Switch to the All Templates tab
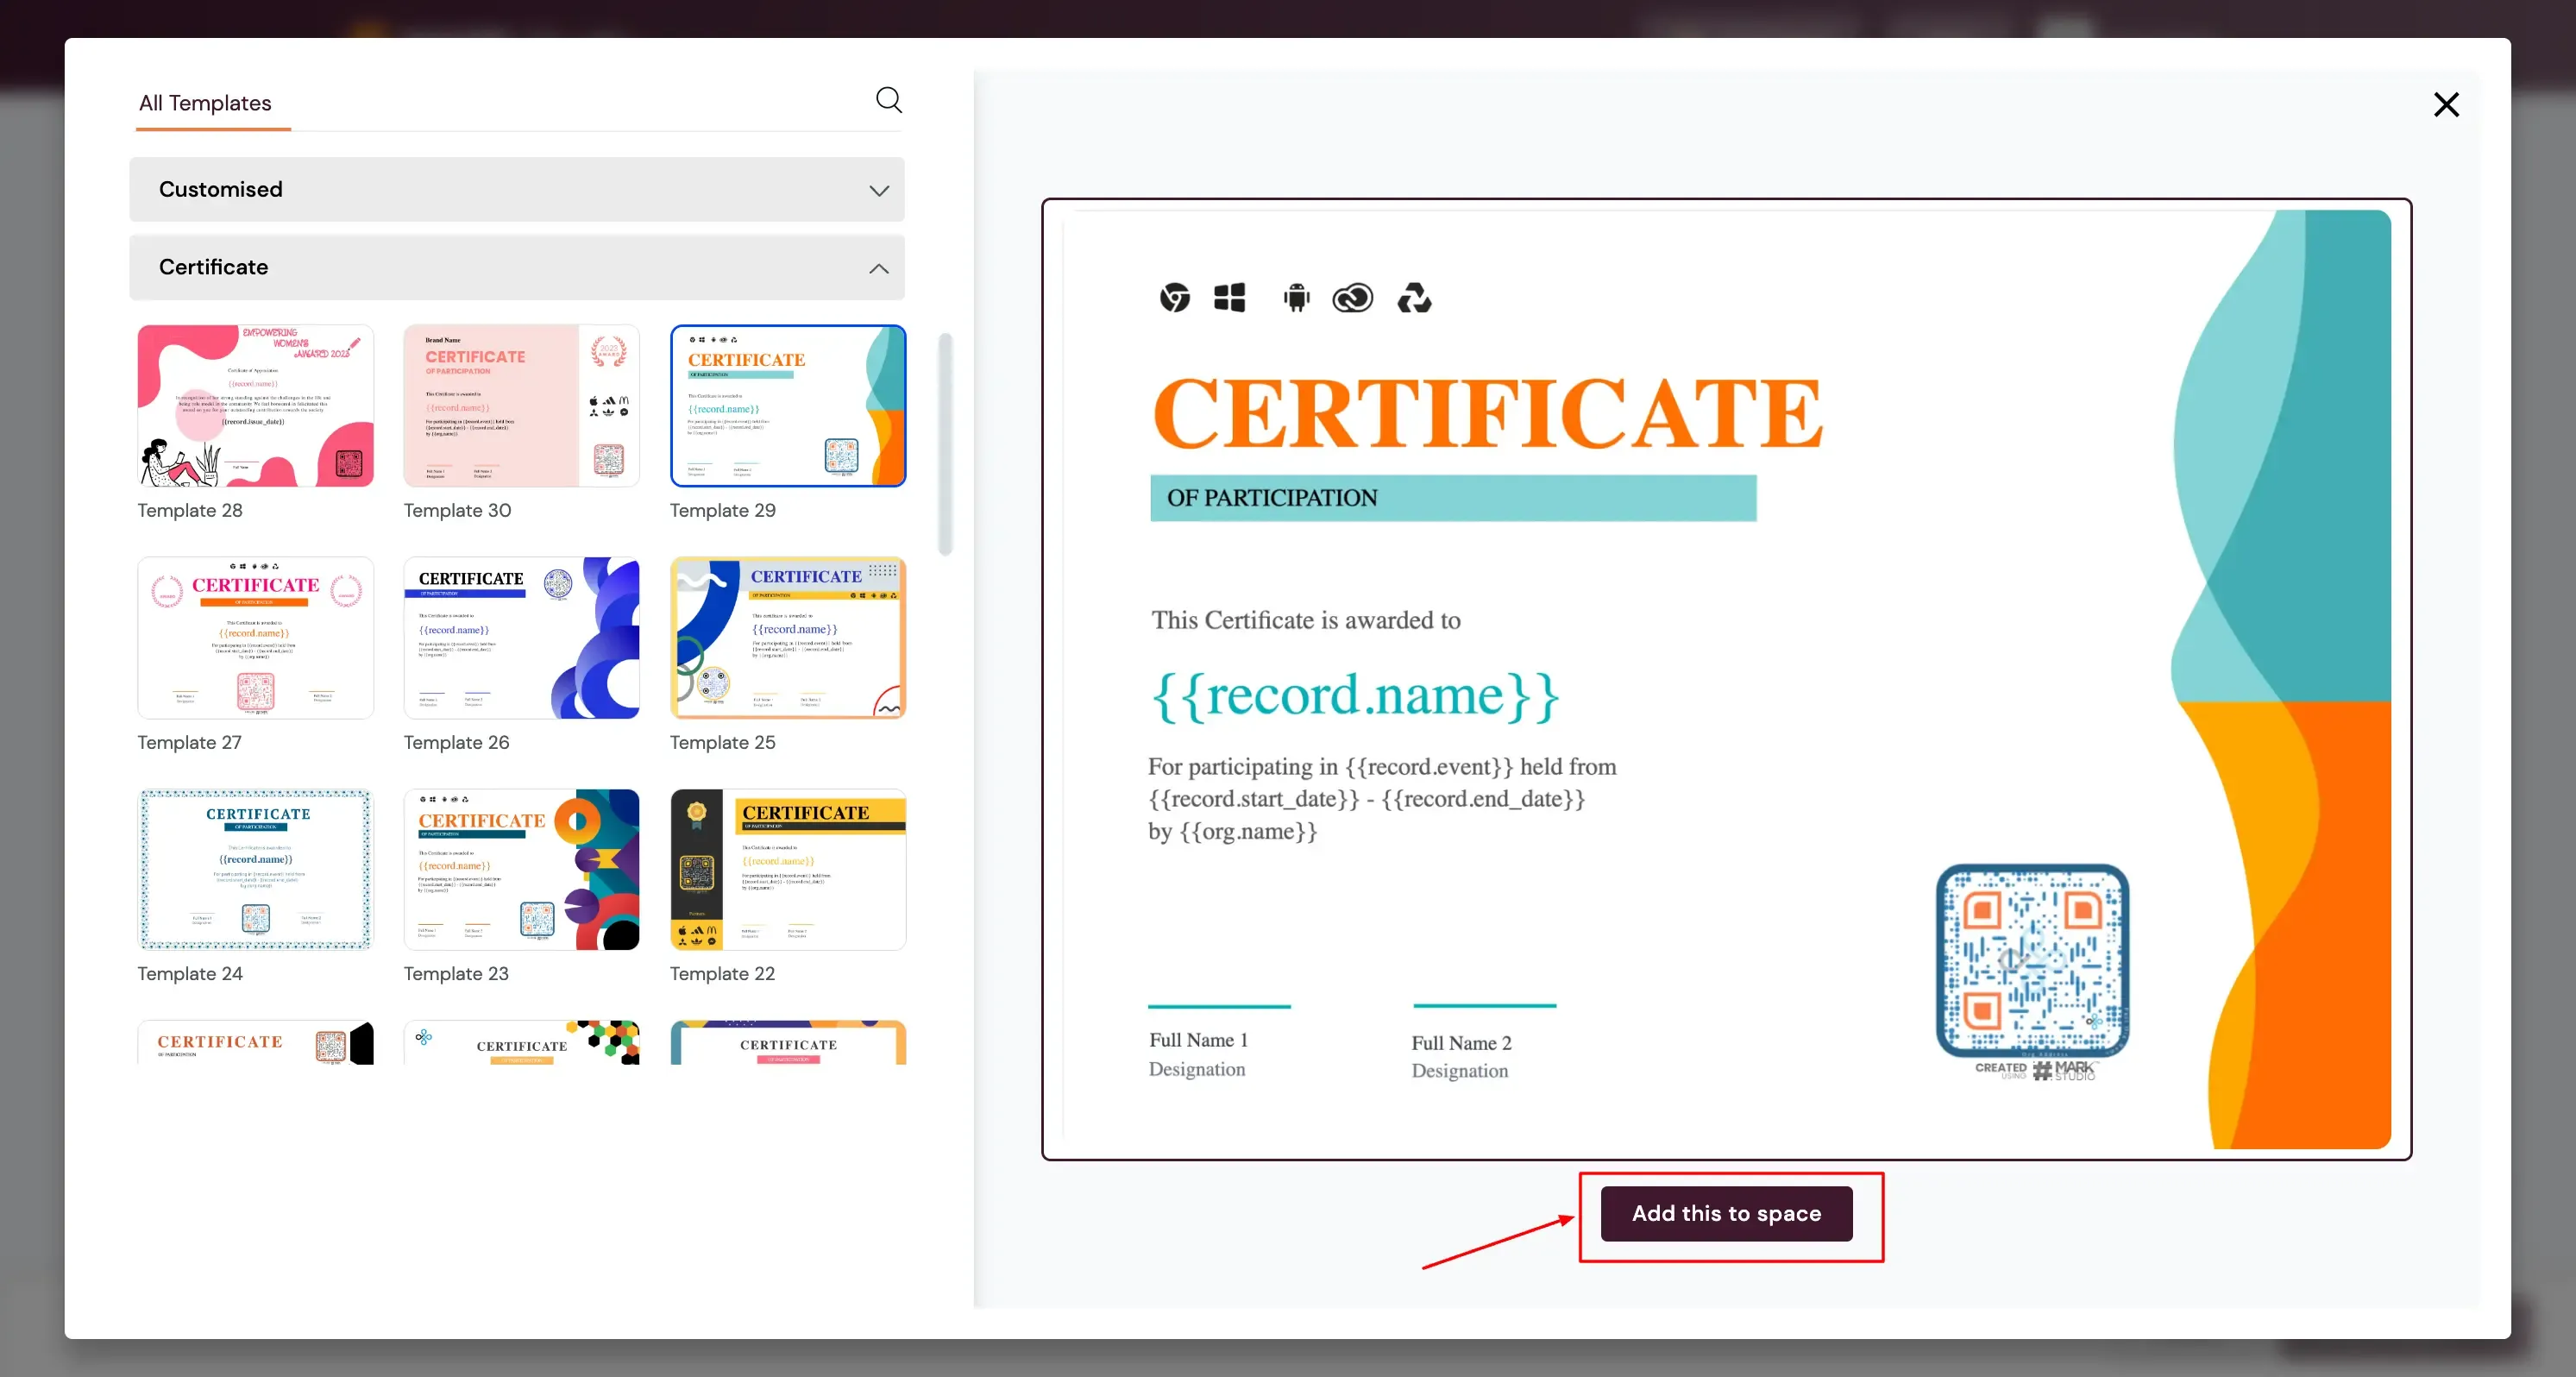Viewport: 2576px width, 1377px height. coord(205,103)
